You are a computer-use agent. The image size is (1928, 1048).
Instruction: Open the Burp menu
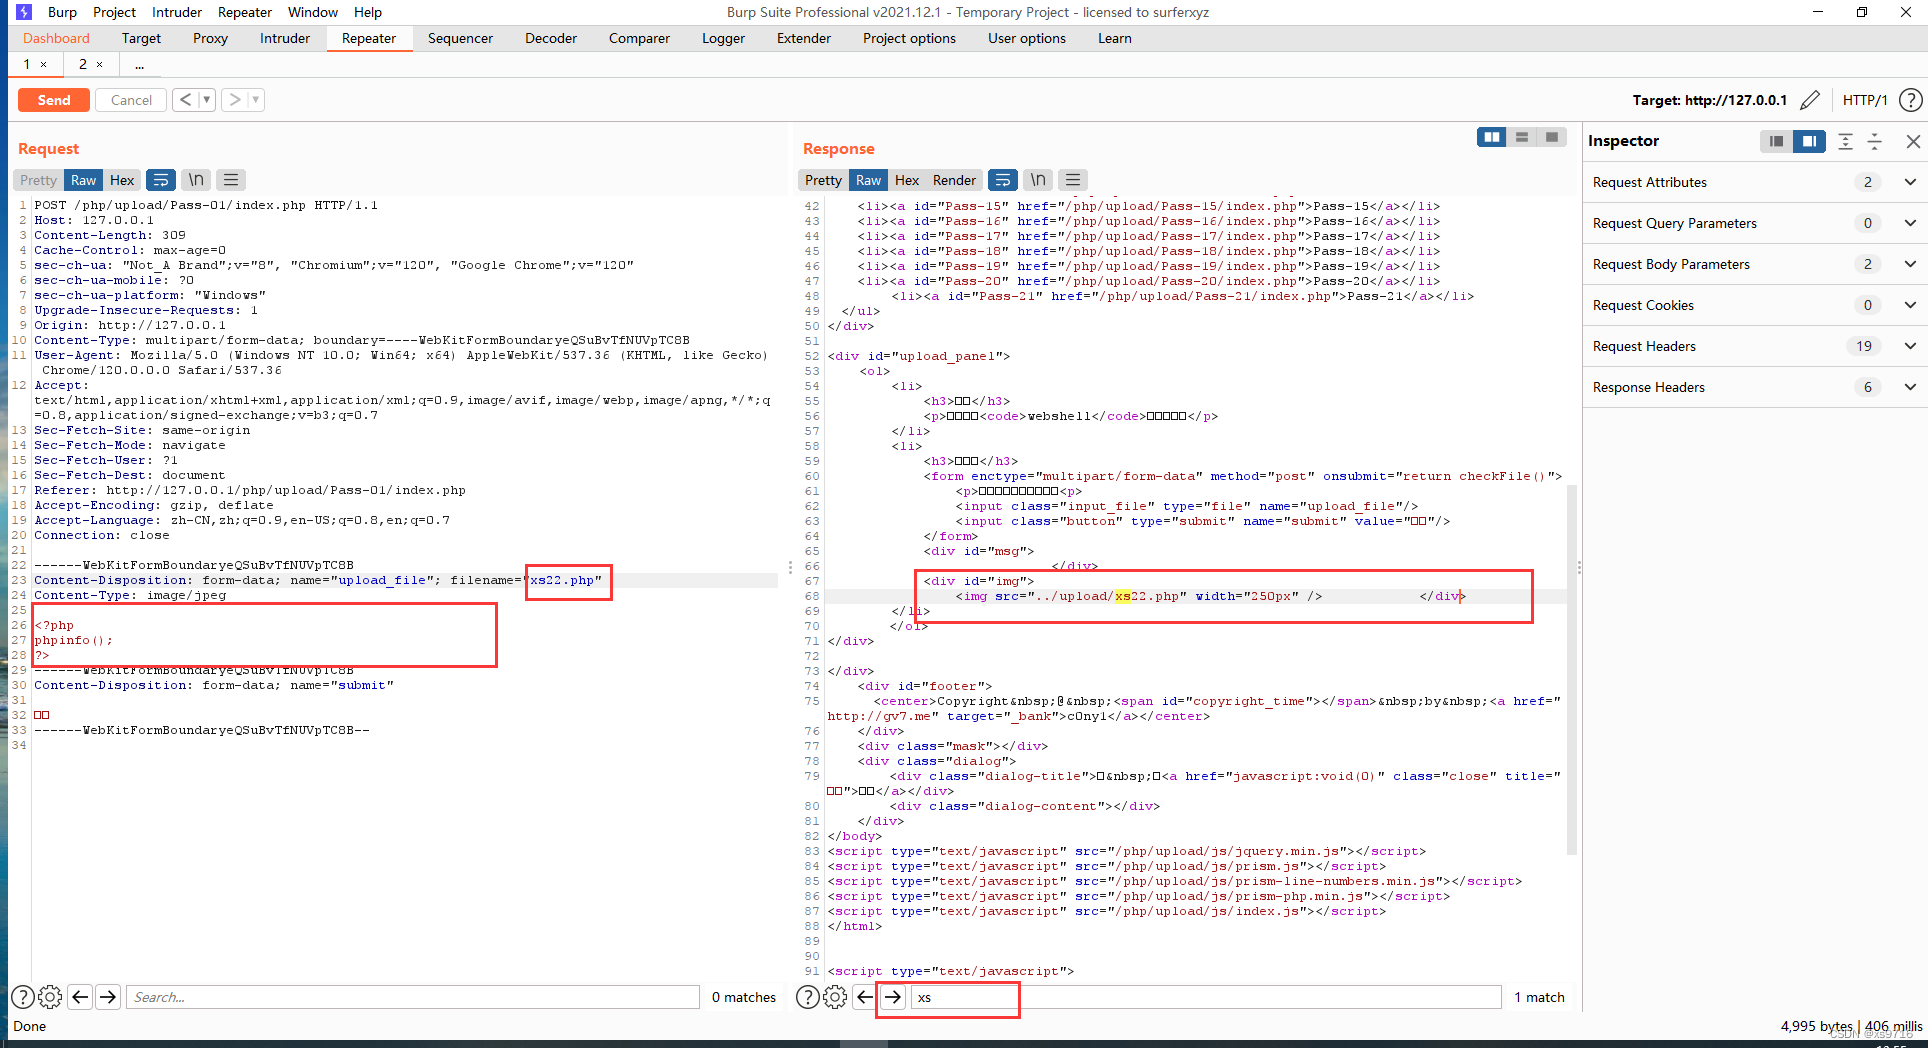(62, 12)
